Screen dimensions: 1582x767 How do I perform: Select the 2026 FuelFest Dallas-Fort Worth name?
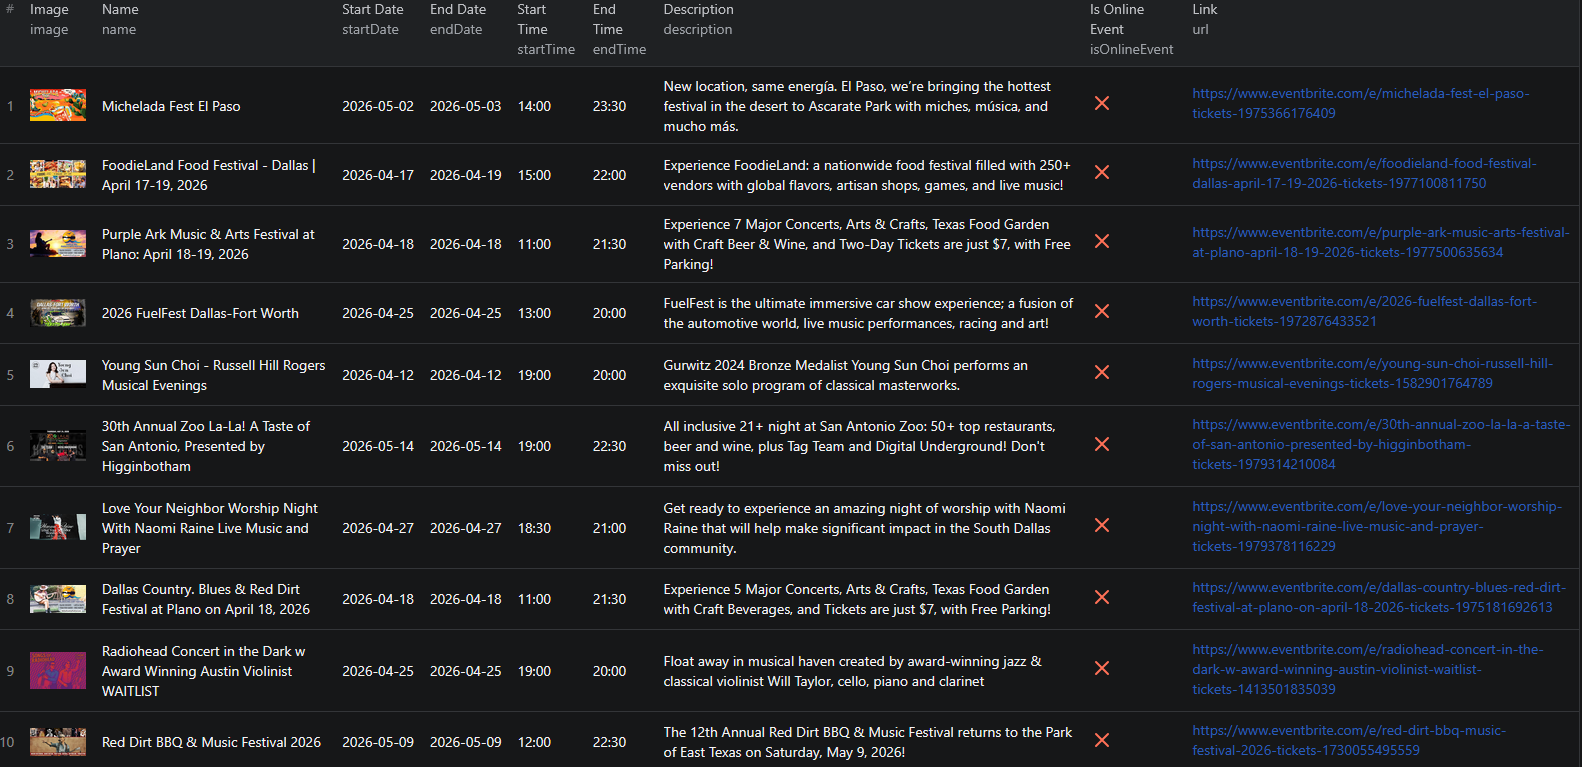coord(200,313)
